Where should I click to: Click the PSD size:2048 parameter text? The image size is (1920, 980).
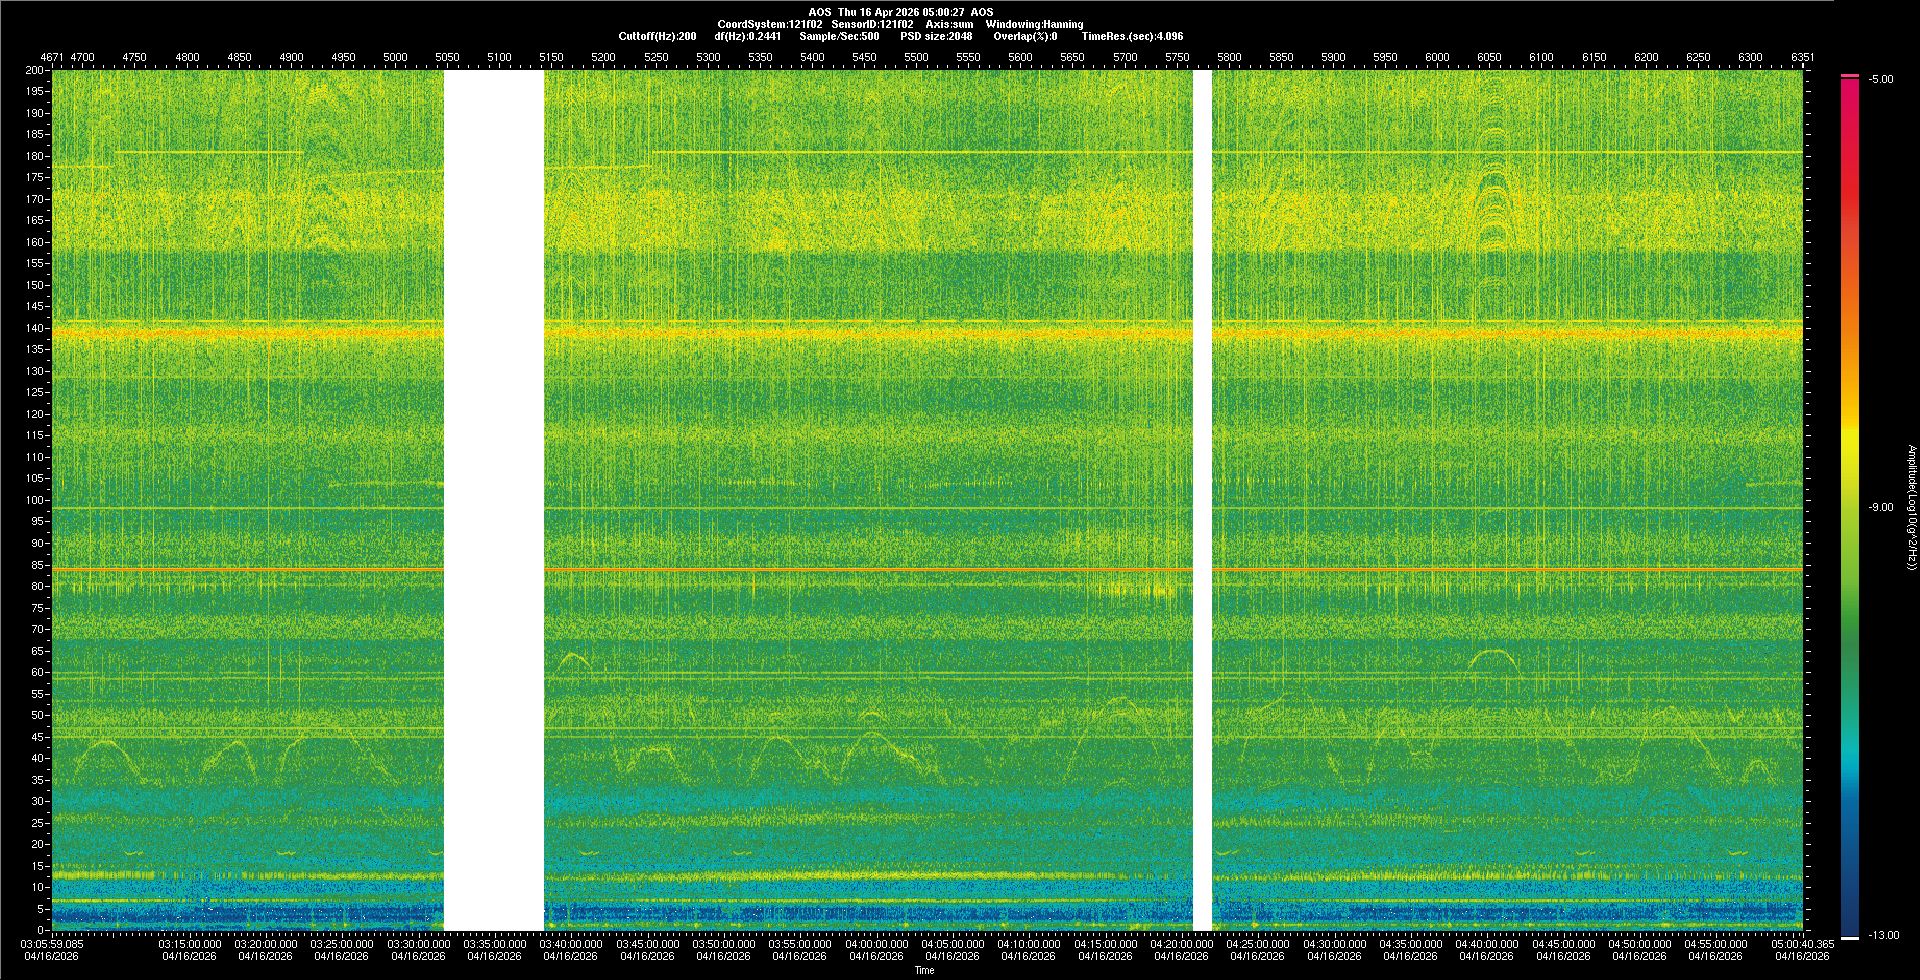click(936, 36)
